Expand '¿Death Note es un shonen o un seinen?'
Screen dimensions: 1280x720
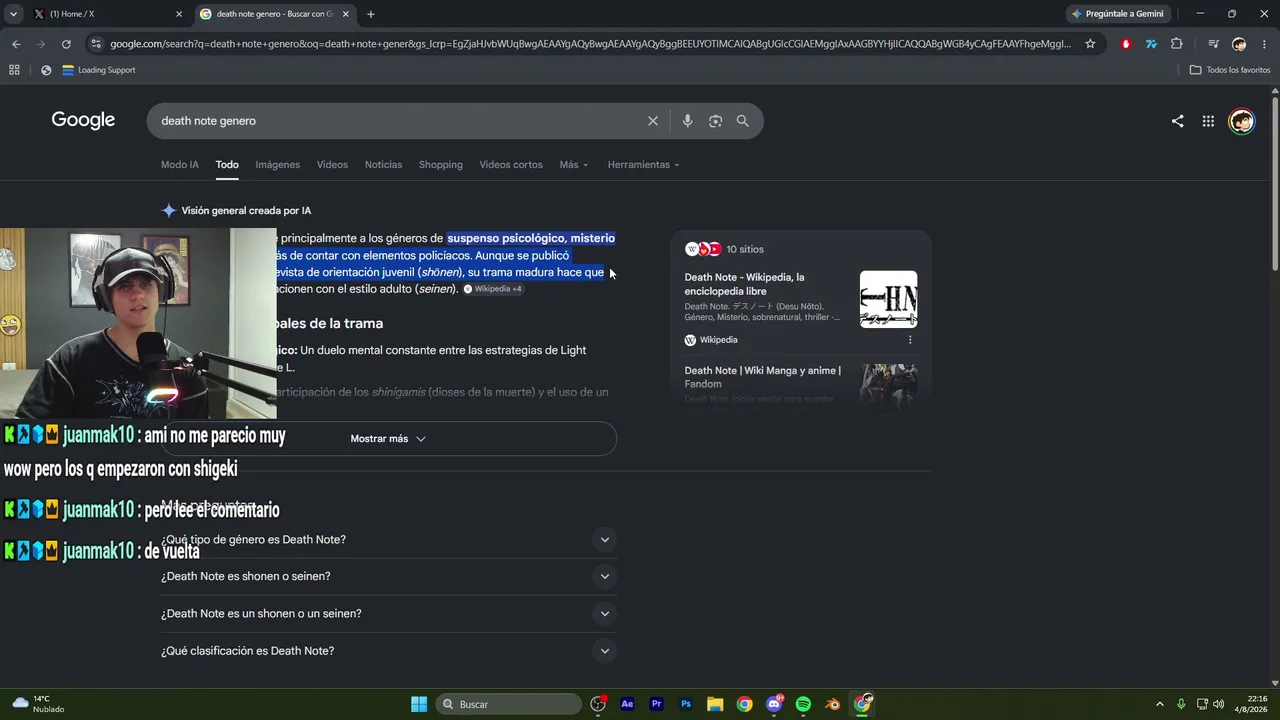(x=388, y=614)
